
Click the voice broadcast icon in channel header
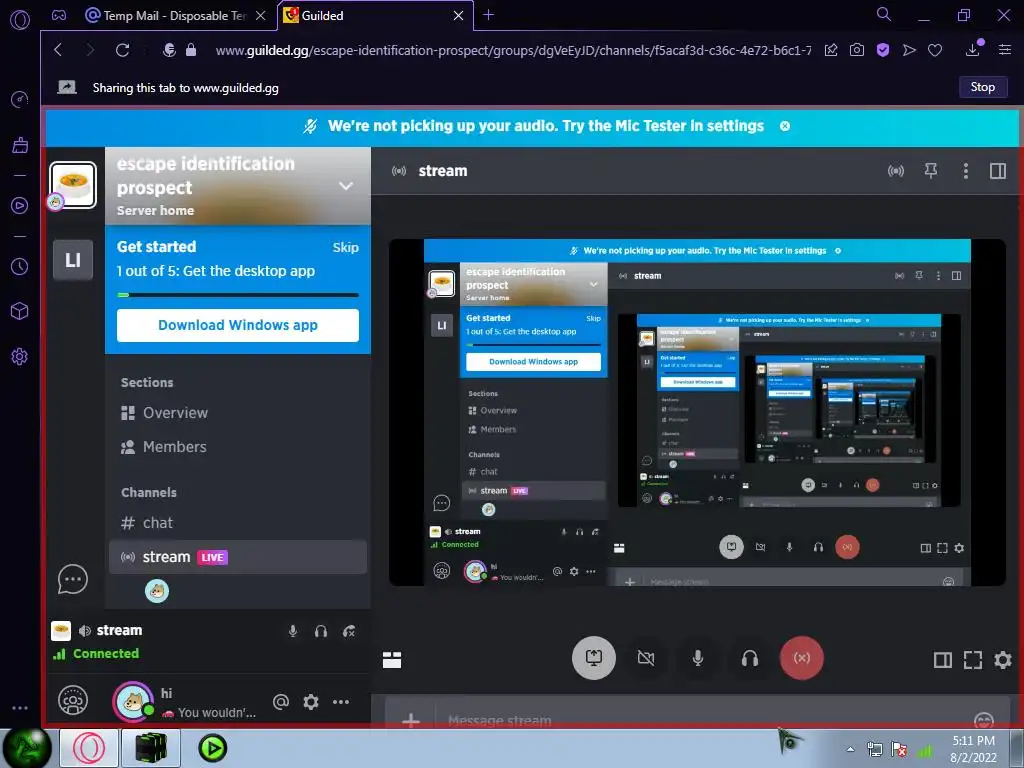pos(896,171)
